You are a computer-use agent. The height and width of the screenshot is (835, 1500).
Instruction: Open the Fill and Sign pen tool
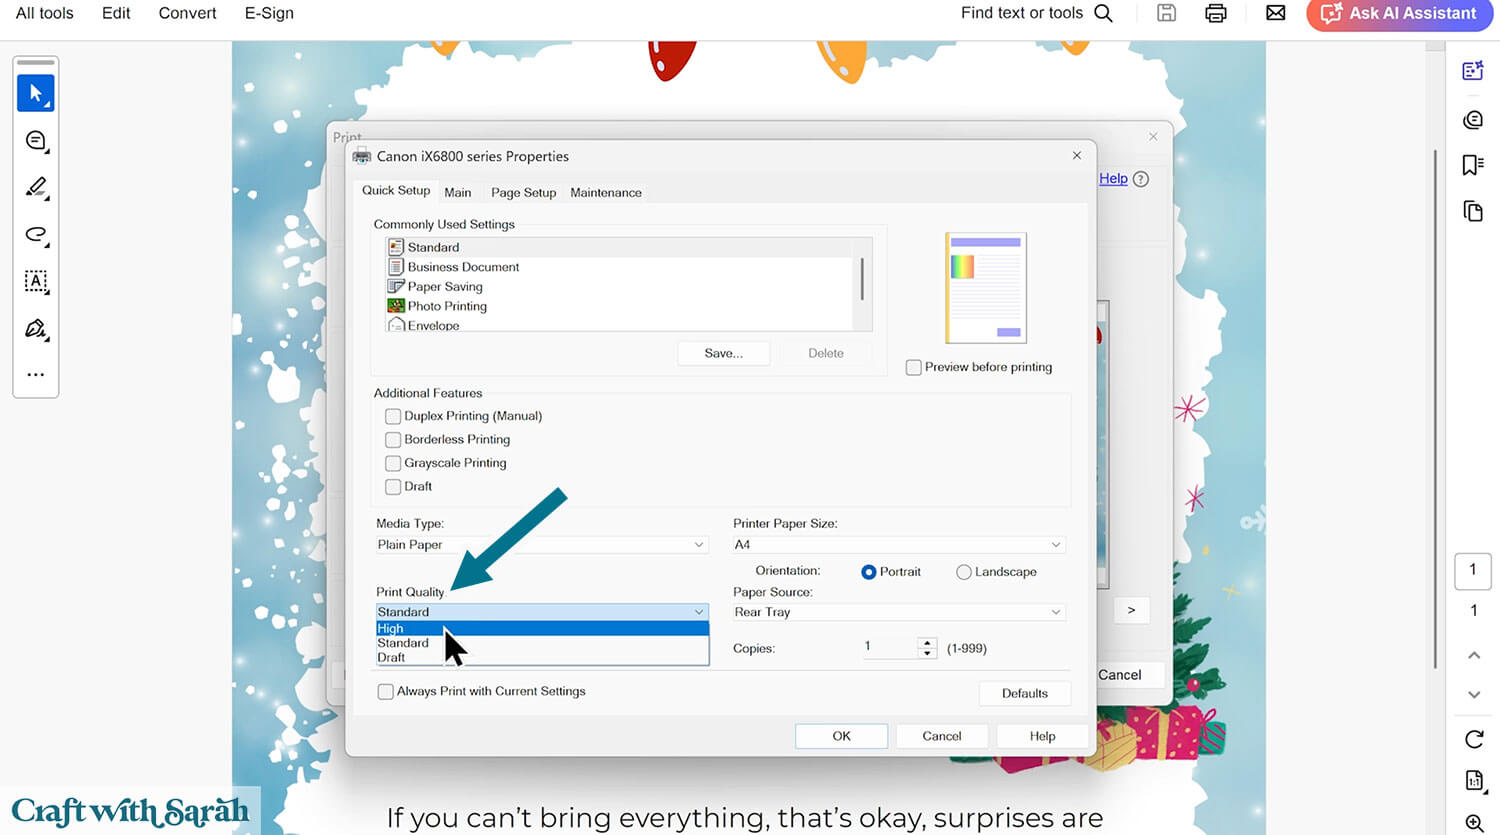tap(36, 329)
